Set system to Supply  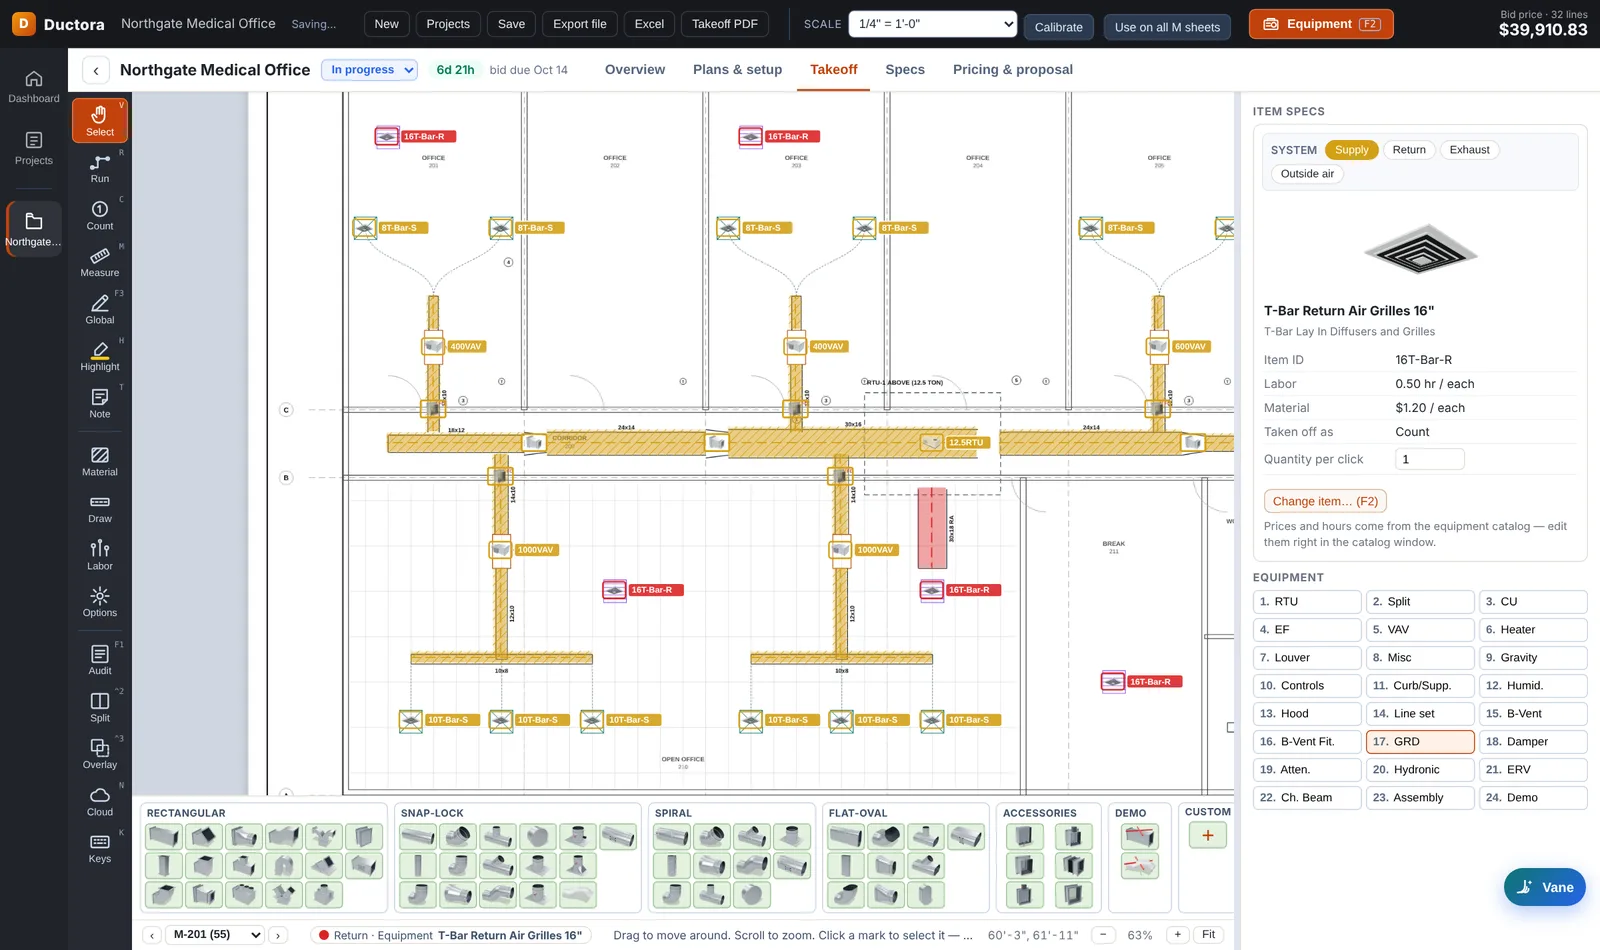[1351, 150]
